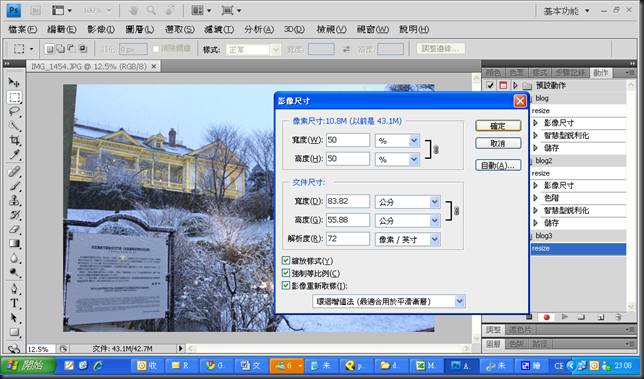Viewport: 644px width, 379px height.
Task: Toggle the 預設動作 item checkmark
Action: [x=490, y=85]
